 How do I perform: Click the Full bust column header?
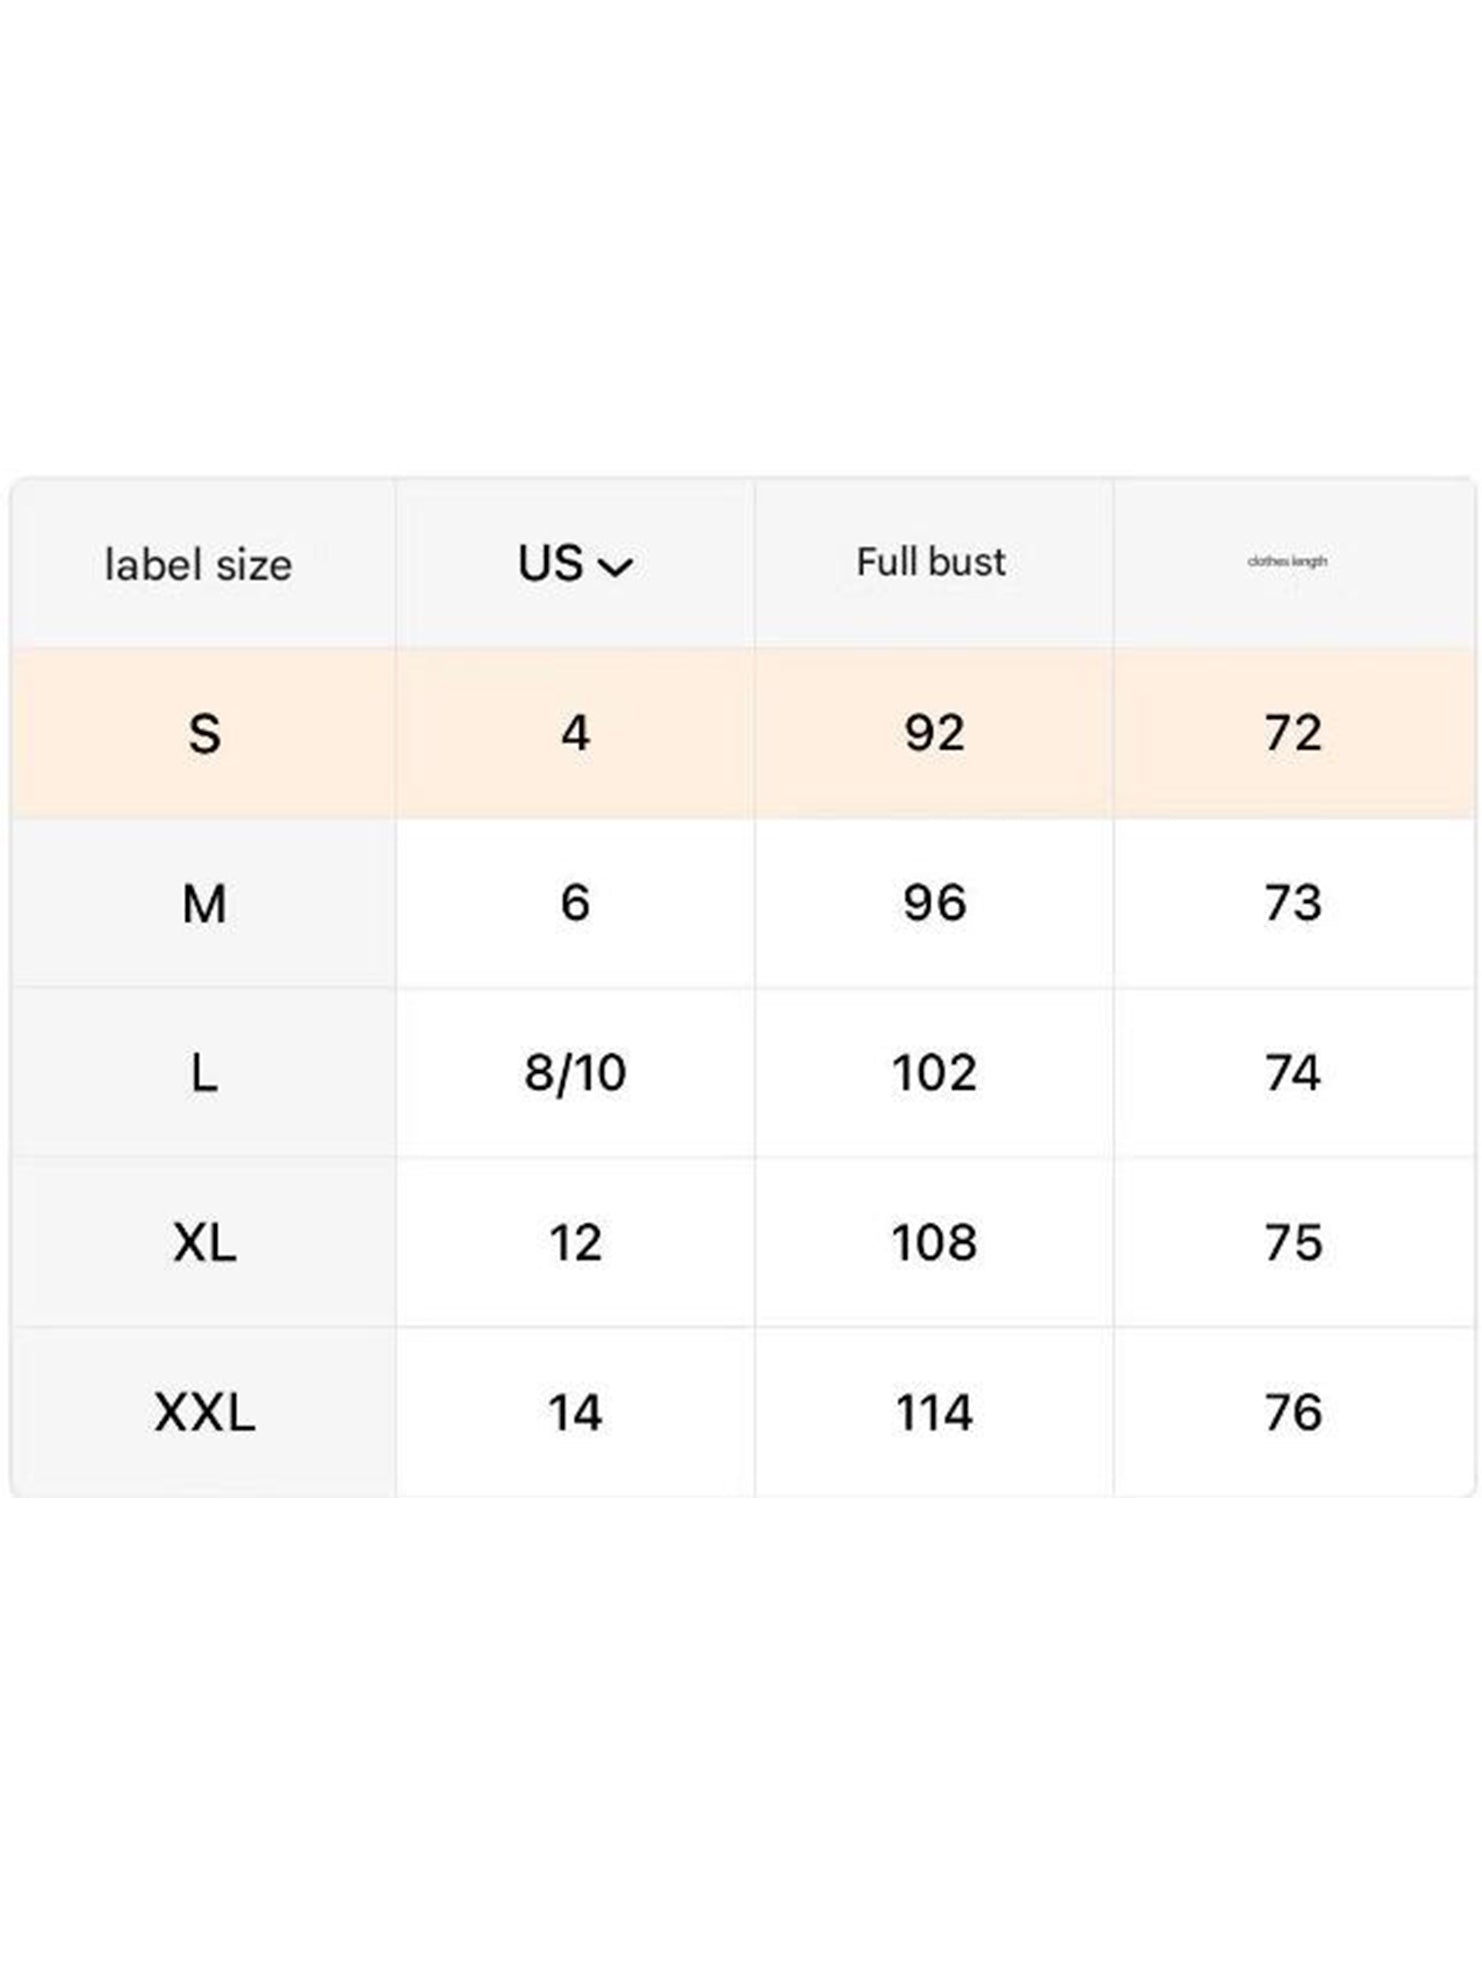(x=931, y=562)
